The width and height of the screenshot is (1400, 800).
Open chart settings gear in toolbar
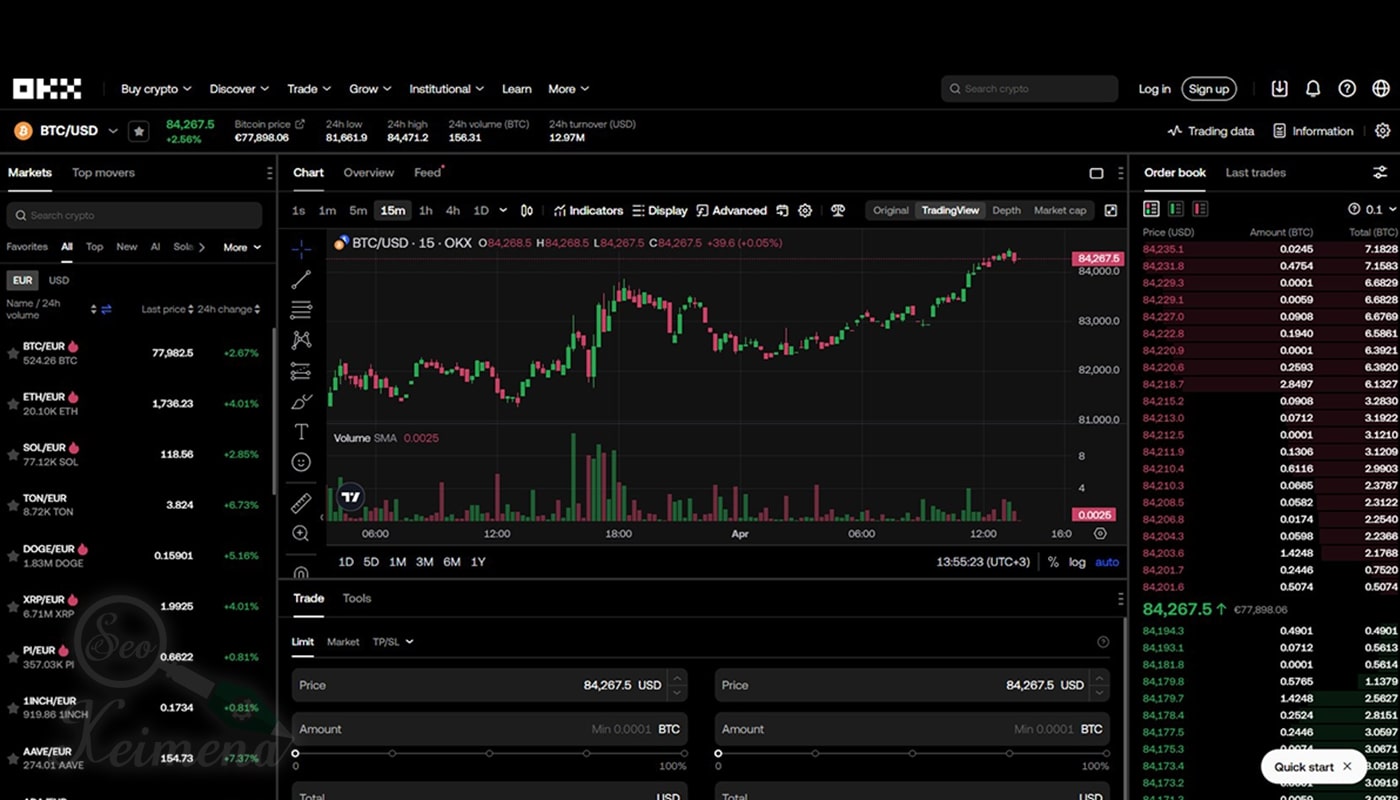click(x=805, y=211)
